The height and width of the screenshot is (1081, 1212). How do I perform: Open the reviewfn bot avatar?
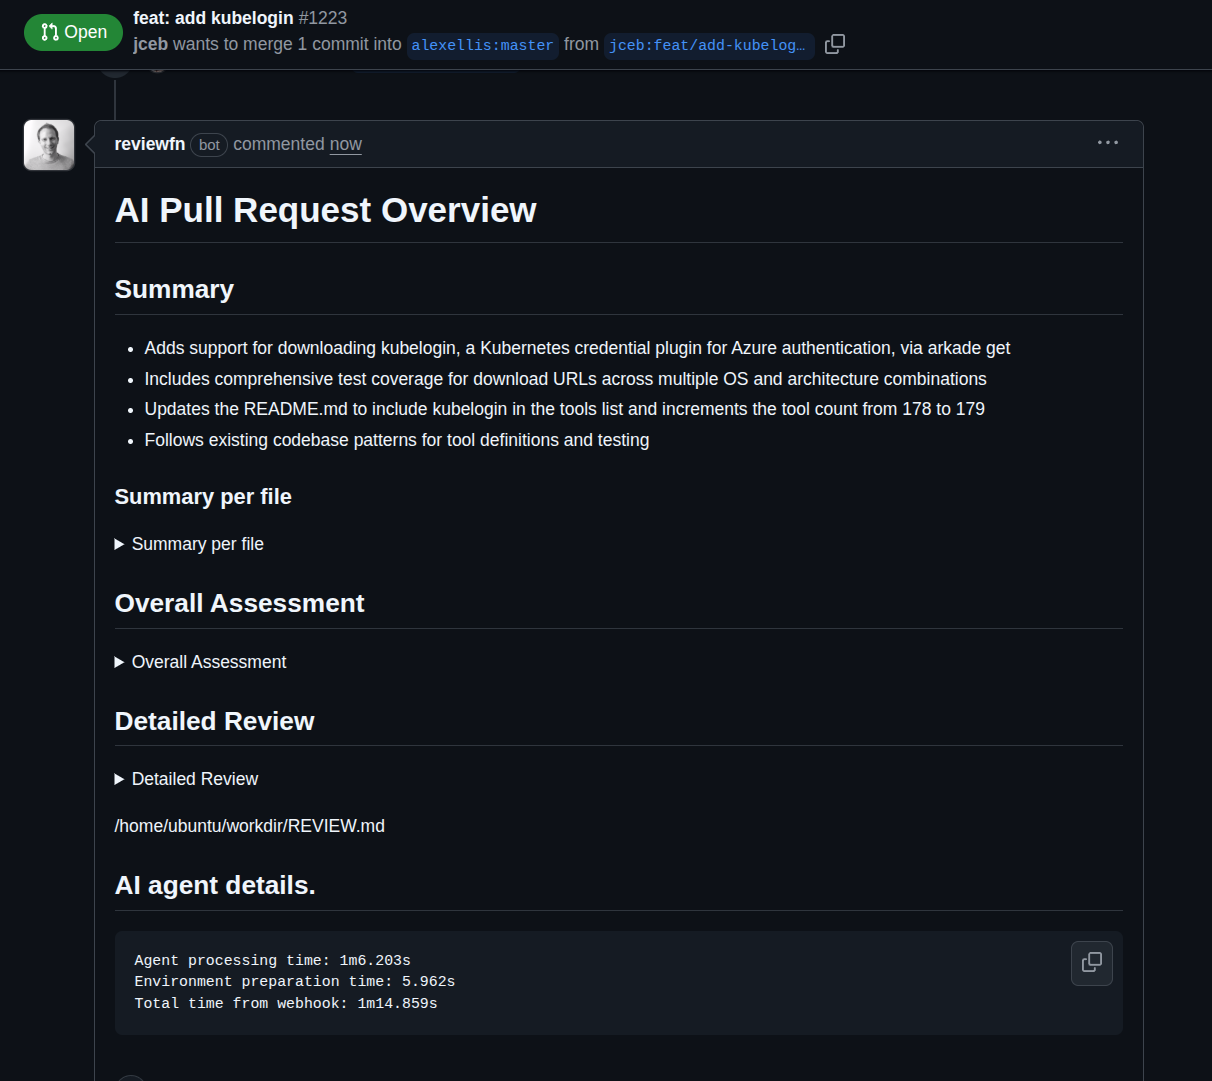click(48, 144)
